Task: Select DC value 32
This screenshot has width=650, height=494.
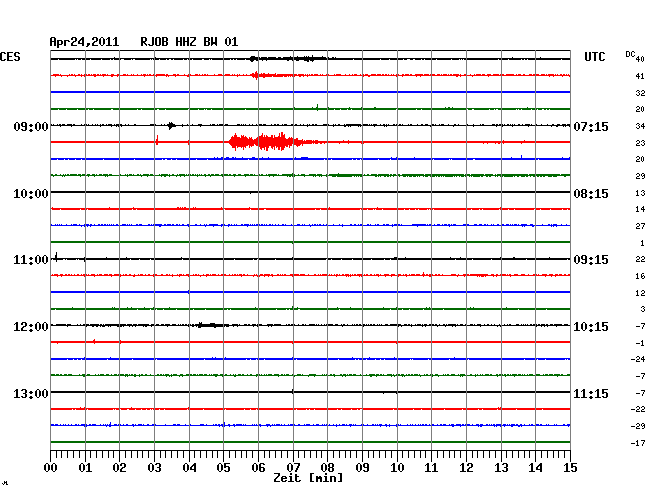Action: pos(640,93)
